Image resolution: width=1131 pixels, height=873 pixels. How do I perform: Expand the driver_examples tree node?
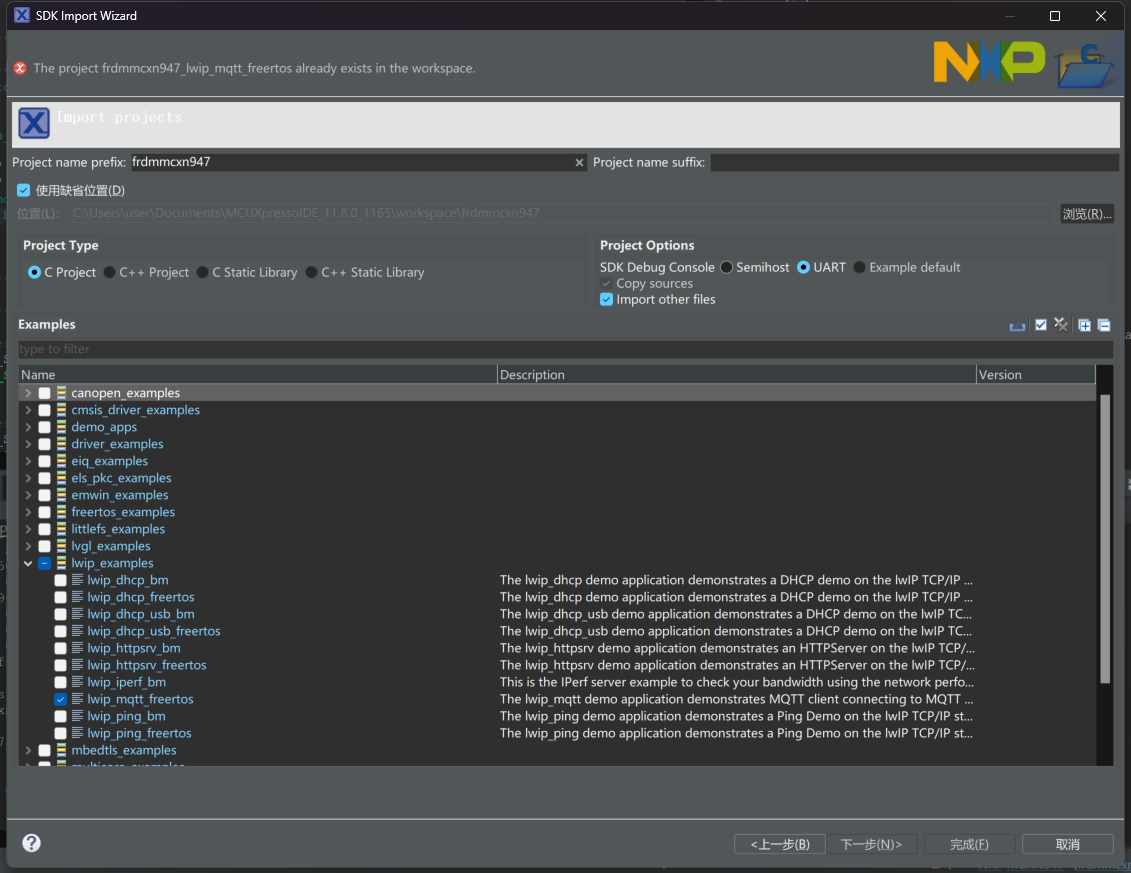click(x=28, y=444)
